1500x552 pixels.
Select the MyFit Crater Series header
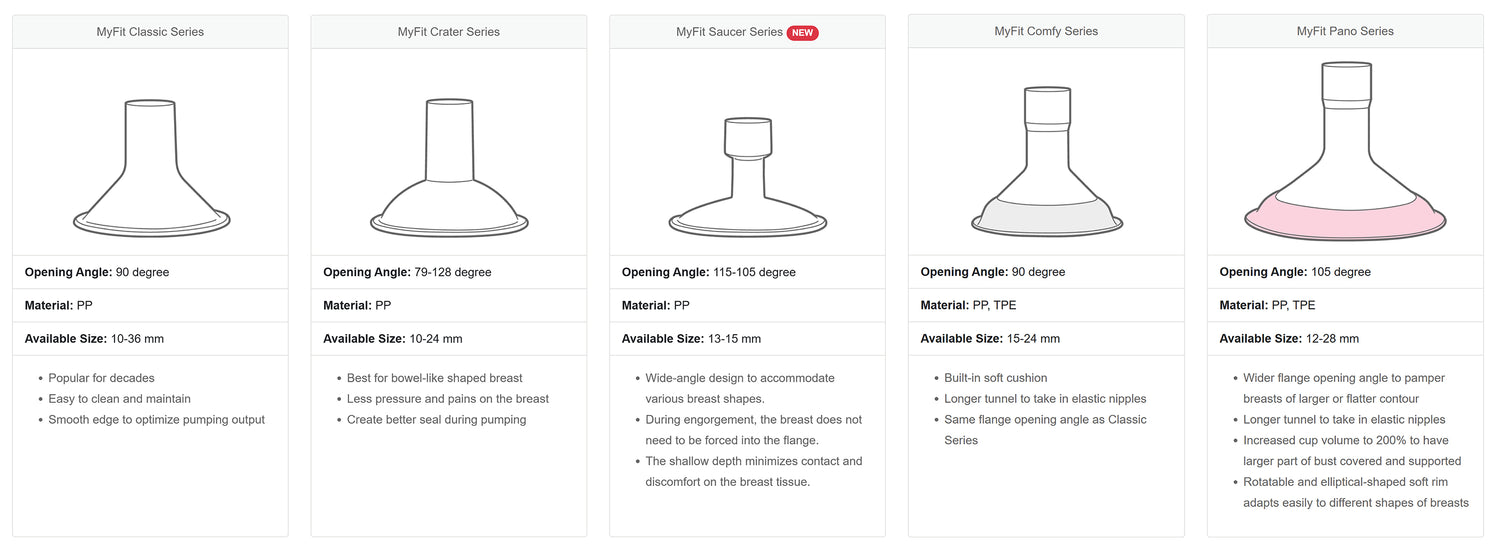(449, 32)
